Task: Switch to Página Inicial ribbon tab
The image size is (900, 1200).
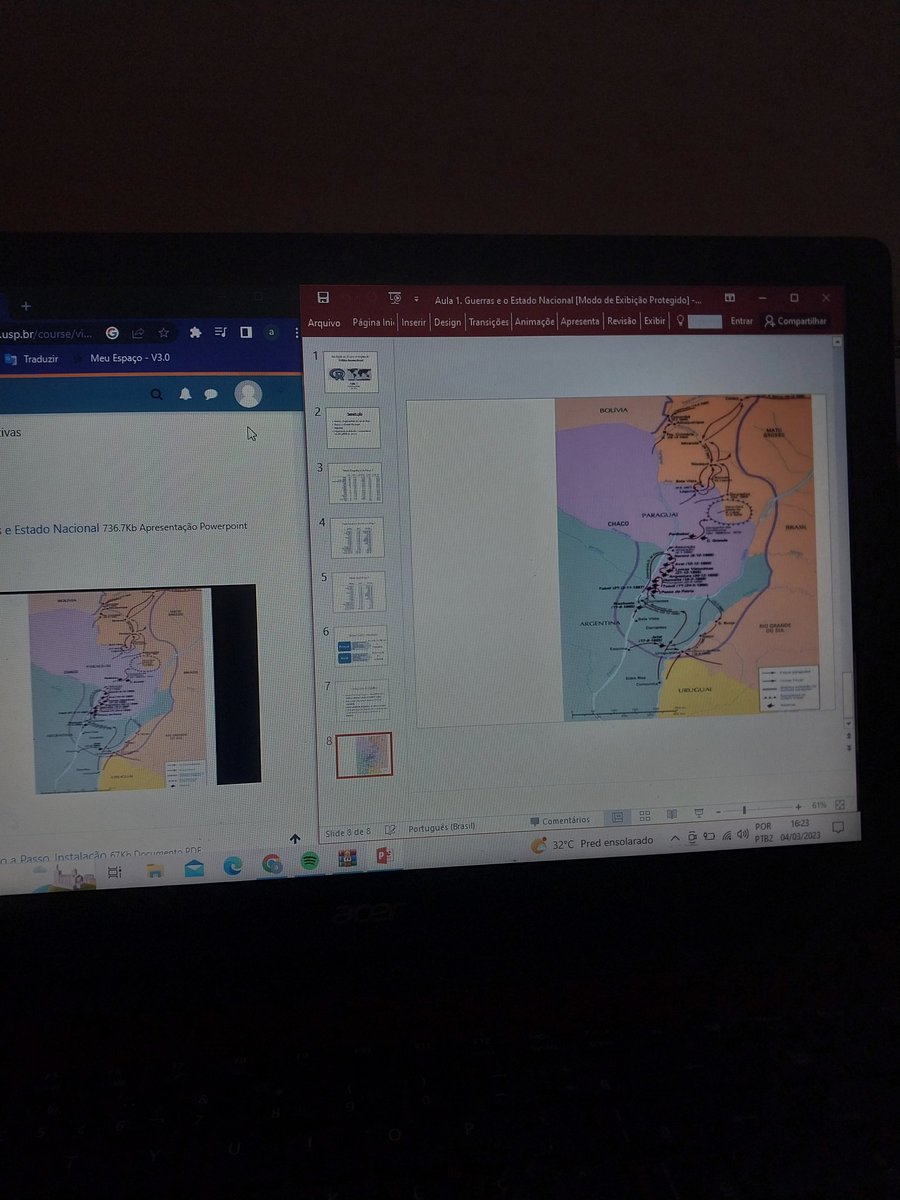Action: click(x=373, y=322)
